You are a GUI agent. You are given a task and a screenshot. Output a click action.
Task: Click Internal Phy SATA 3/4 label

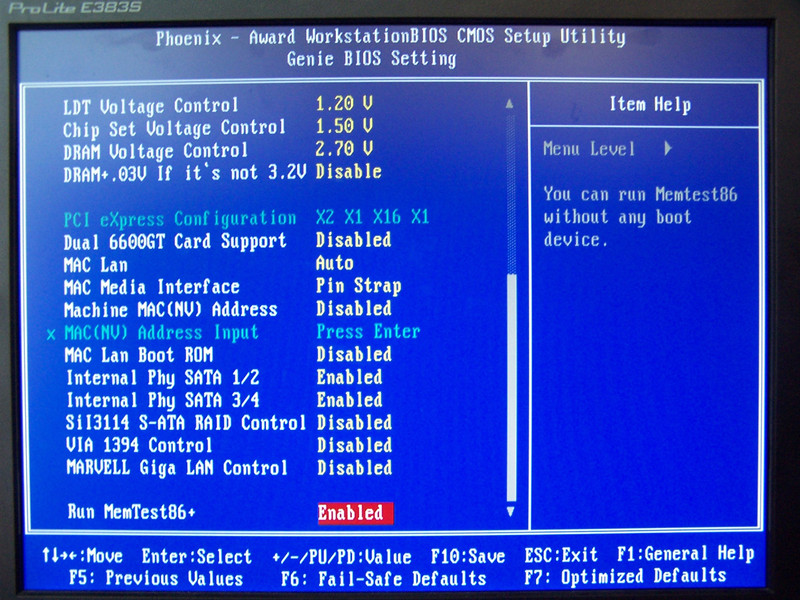tap(163, 401)
